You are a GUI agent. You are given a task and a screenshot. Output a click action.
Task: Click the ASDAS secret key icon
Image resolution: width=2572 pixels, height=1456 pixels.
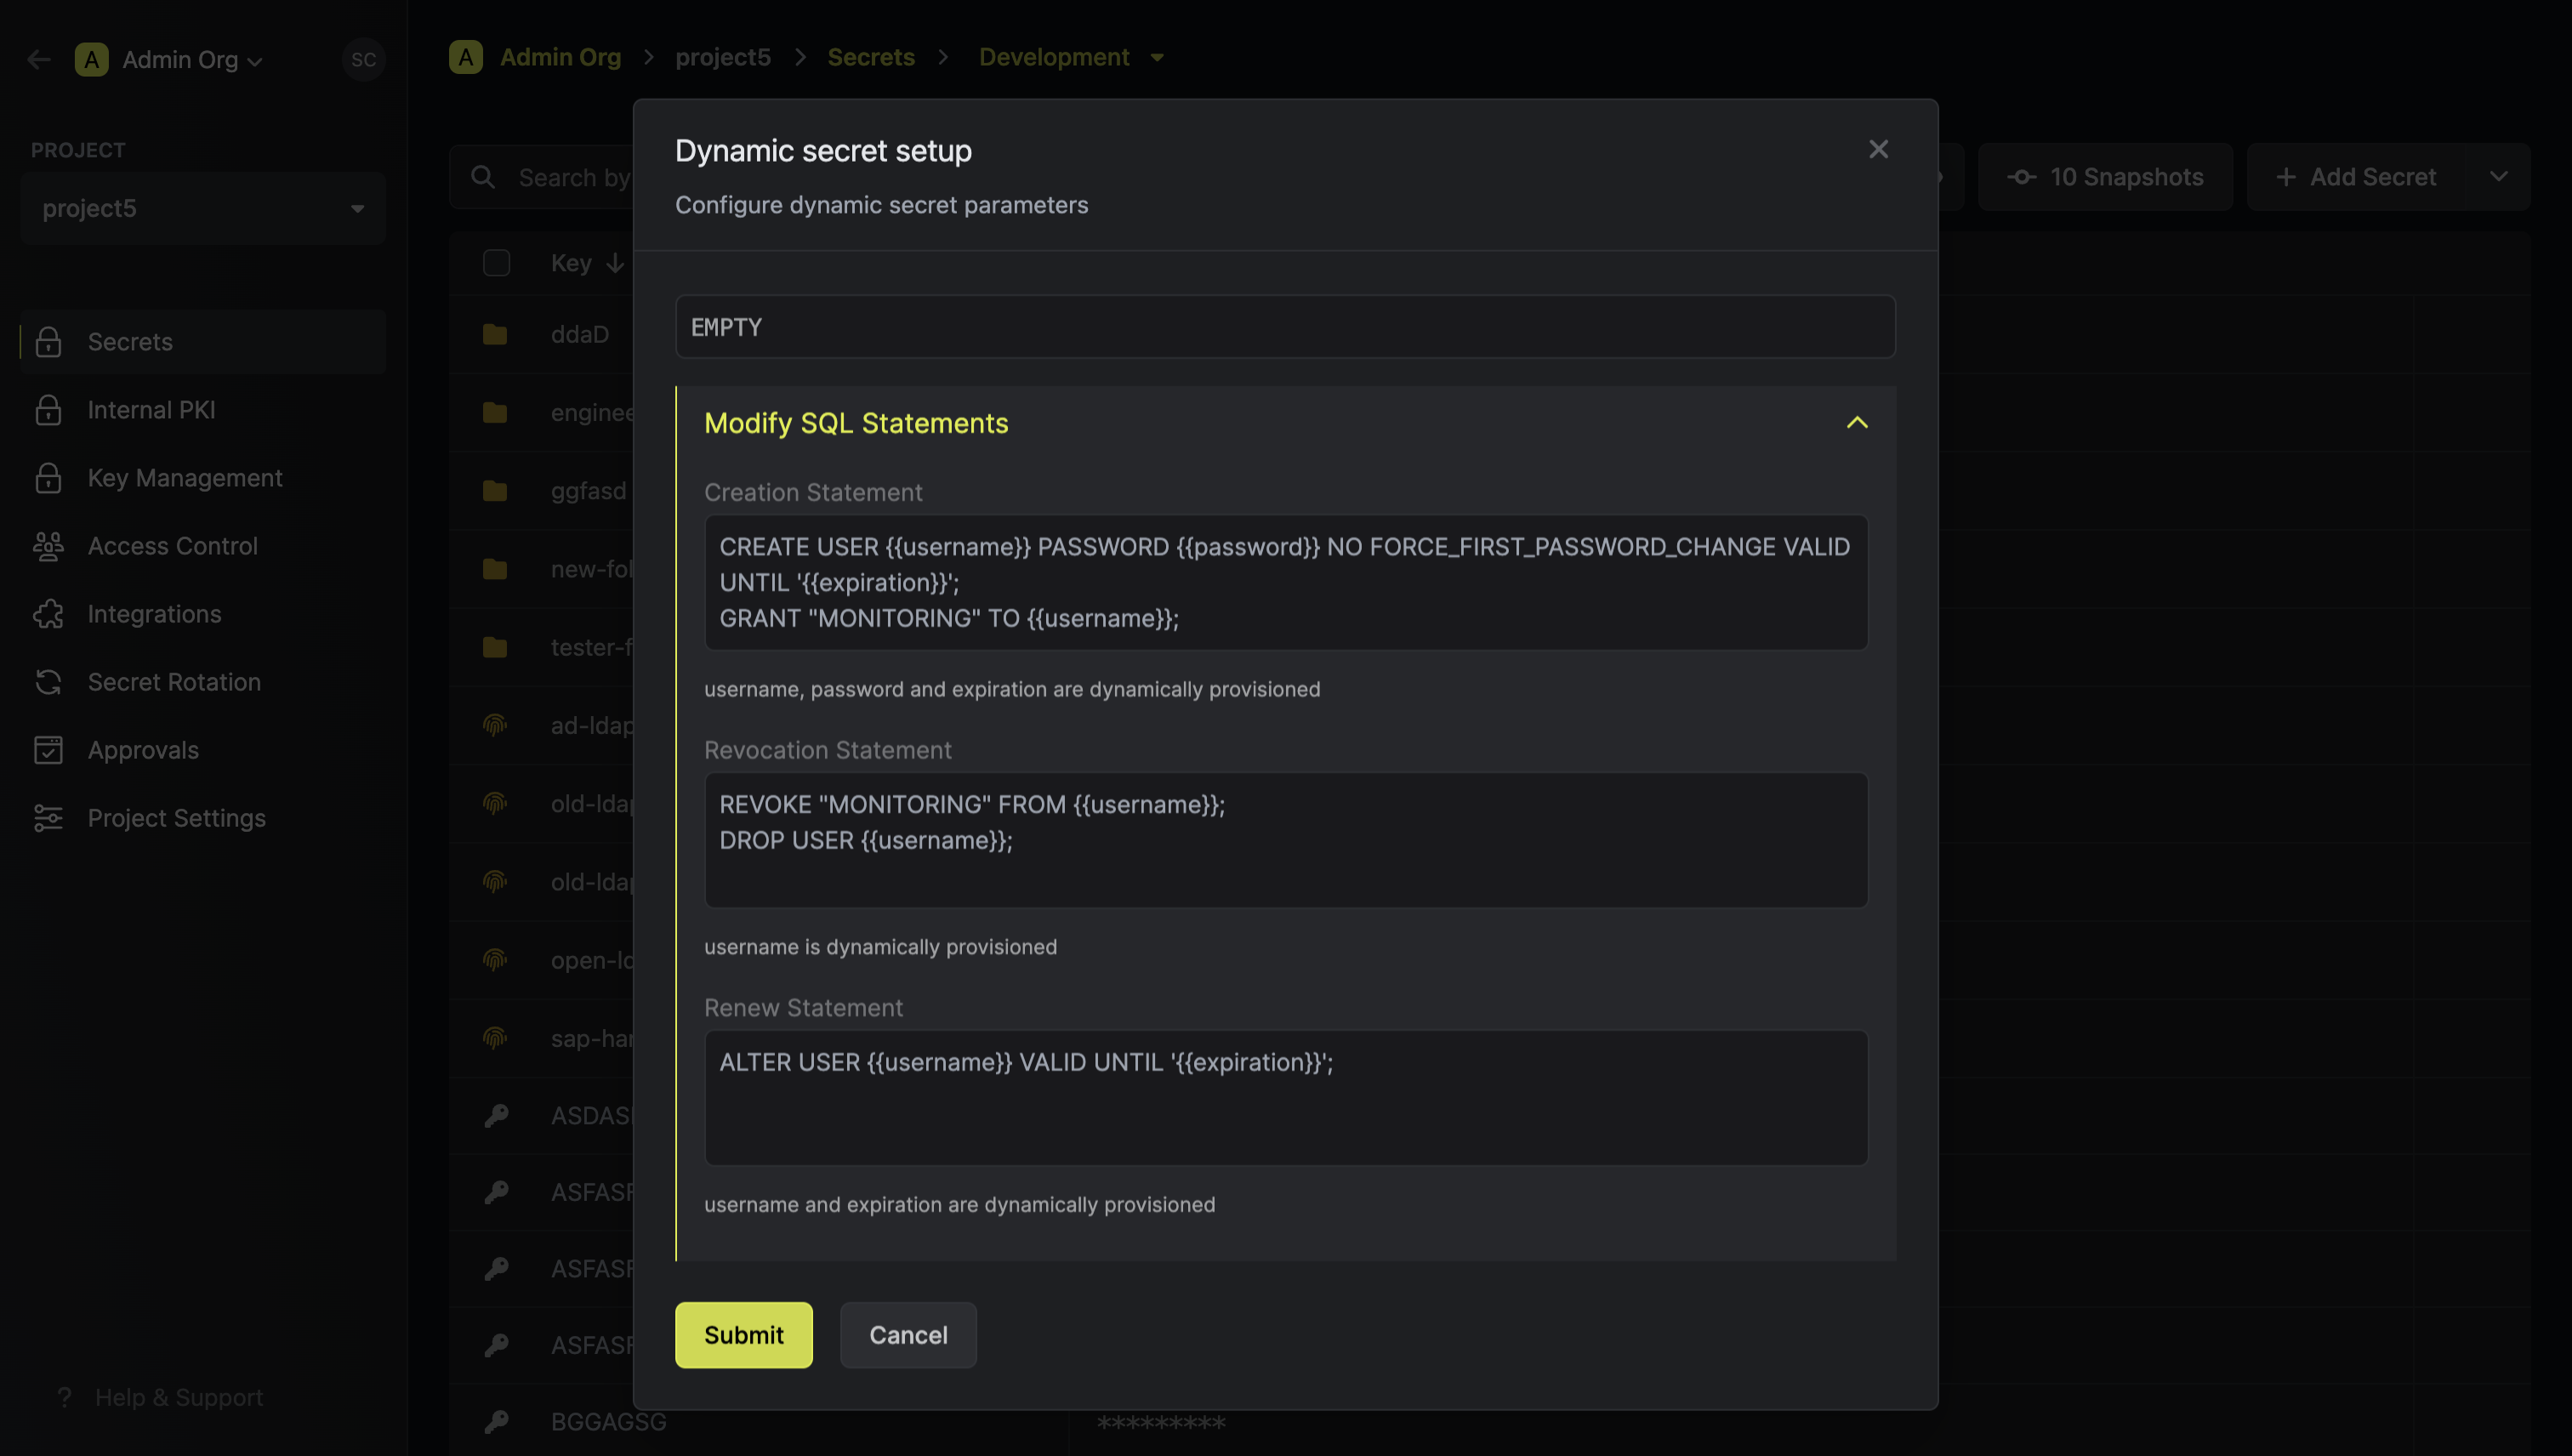(x=496, y=1115)
